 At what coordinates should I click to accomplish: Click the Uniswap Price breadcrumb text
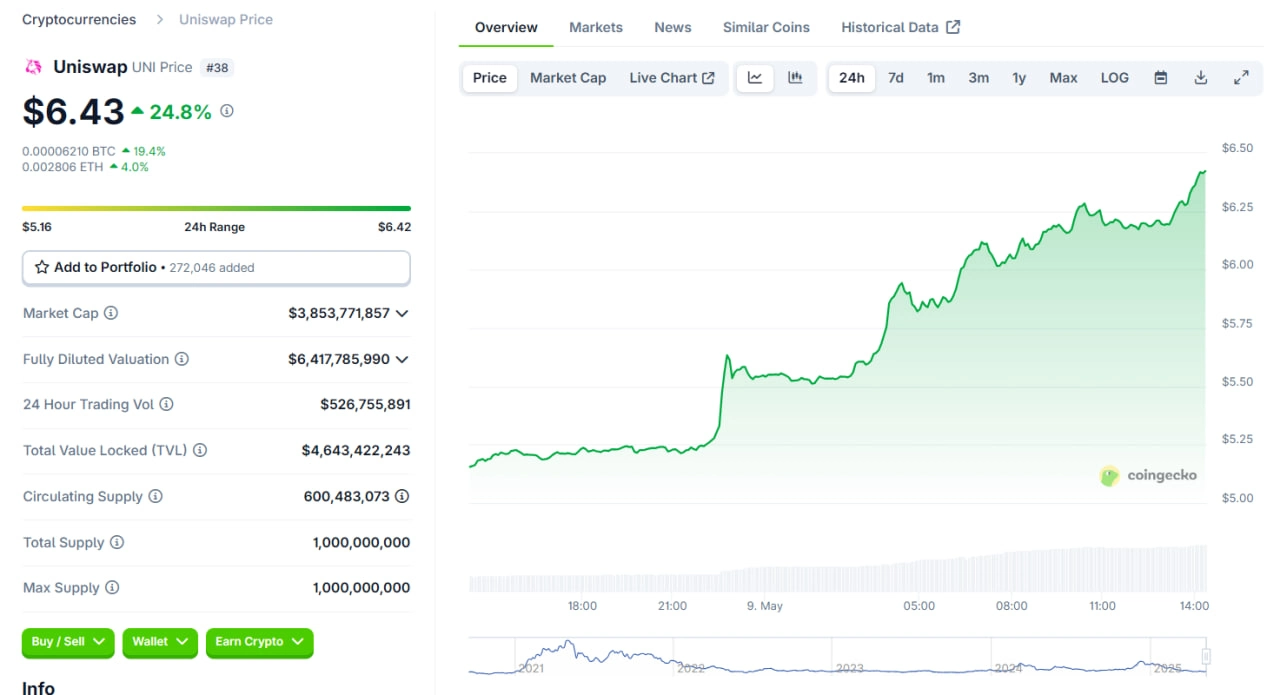(x=226, y=19)
